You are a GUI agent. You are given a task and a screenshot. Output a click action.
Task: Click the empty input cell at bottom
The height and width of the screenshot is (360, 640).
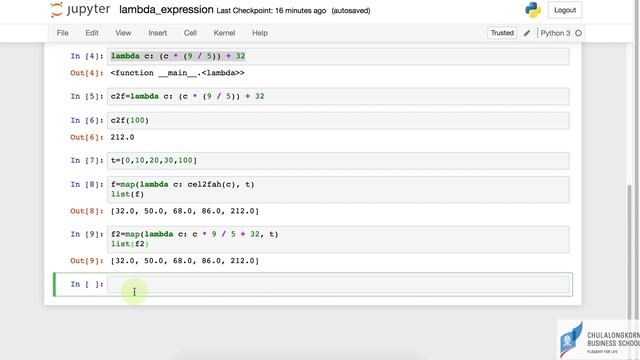338,284
